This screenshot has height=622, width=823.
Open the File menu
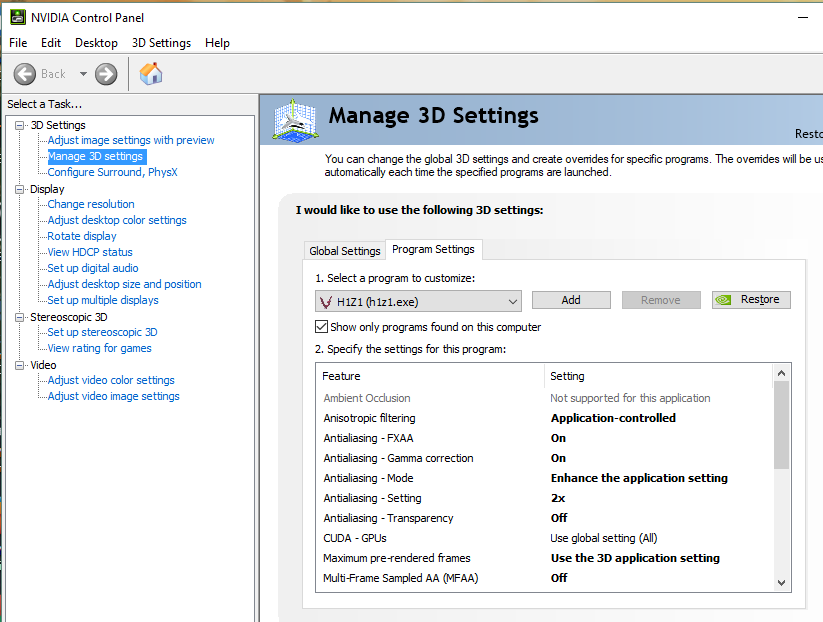click(18, 43)
